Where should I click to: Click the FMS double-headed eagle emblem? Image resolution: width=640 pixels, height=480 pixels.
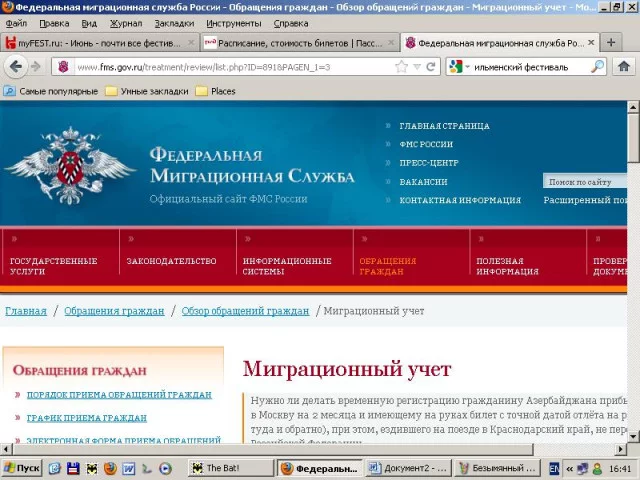coord(70,166)
